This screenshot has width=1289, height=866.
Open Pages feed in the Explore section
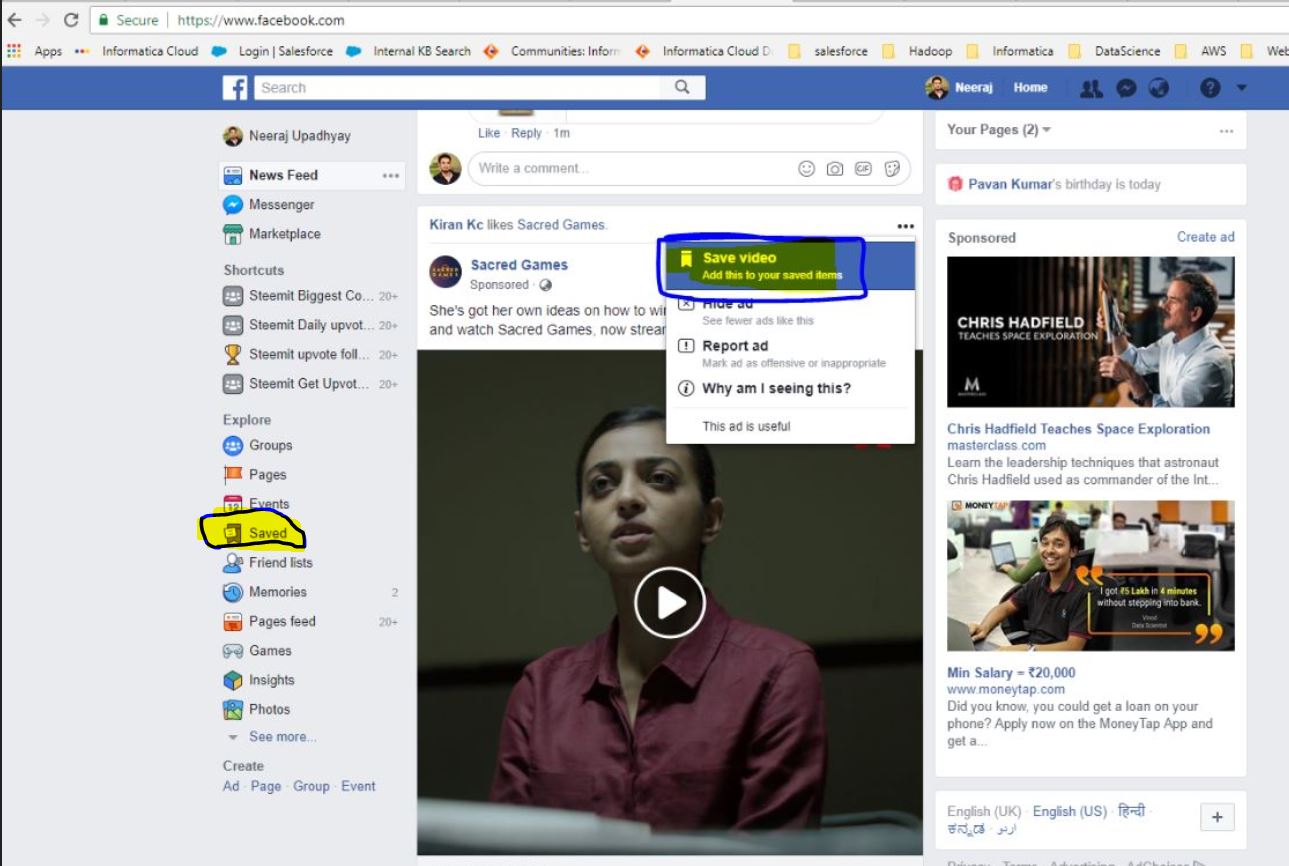[269, 621]
